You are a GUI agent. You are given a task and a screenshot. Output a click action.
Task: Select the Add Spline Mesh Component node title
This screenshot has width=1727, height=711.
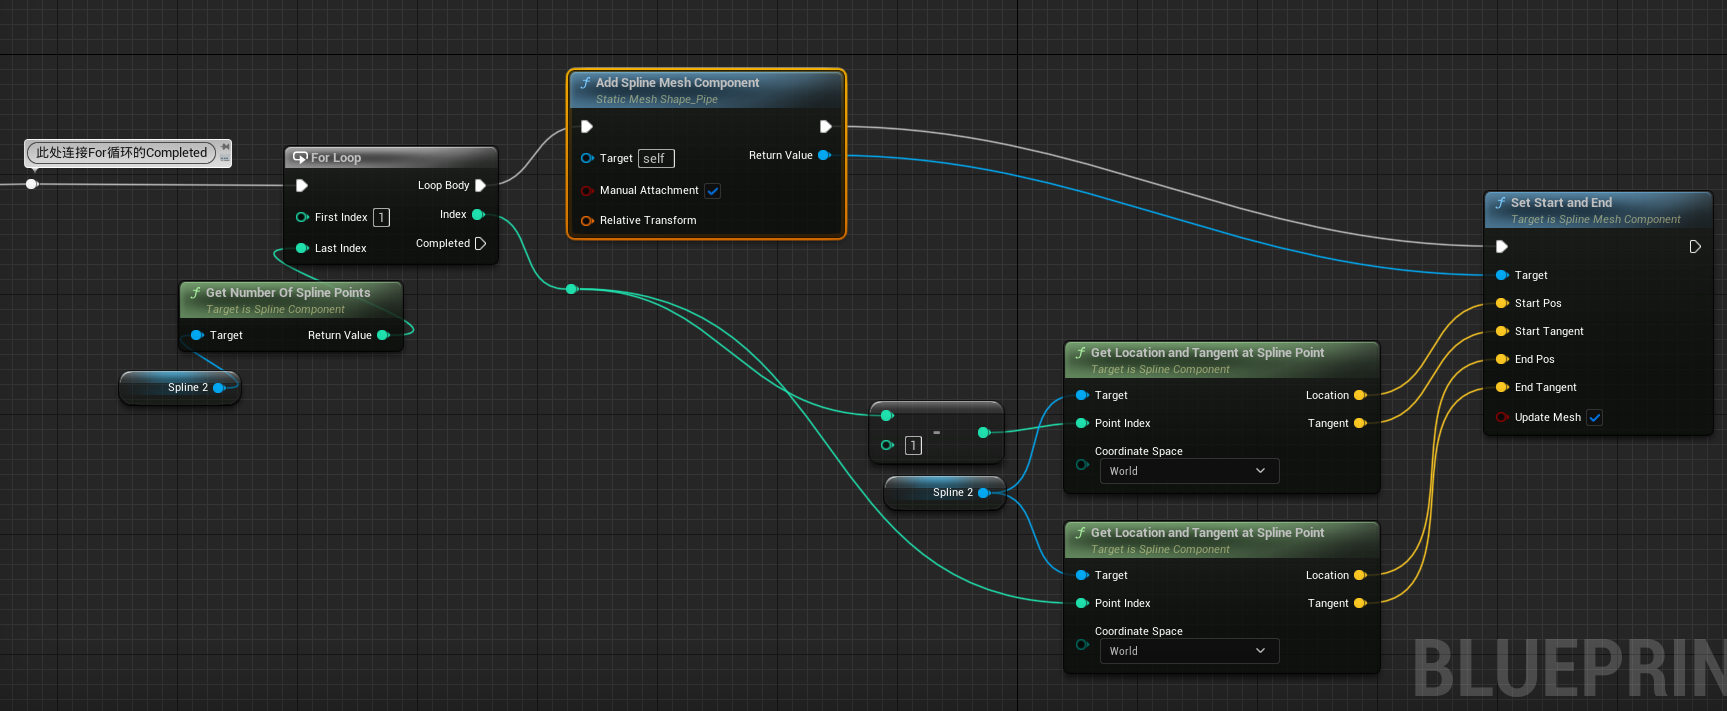pyautogui.click(x=677, y=83)
